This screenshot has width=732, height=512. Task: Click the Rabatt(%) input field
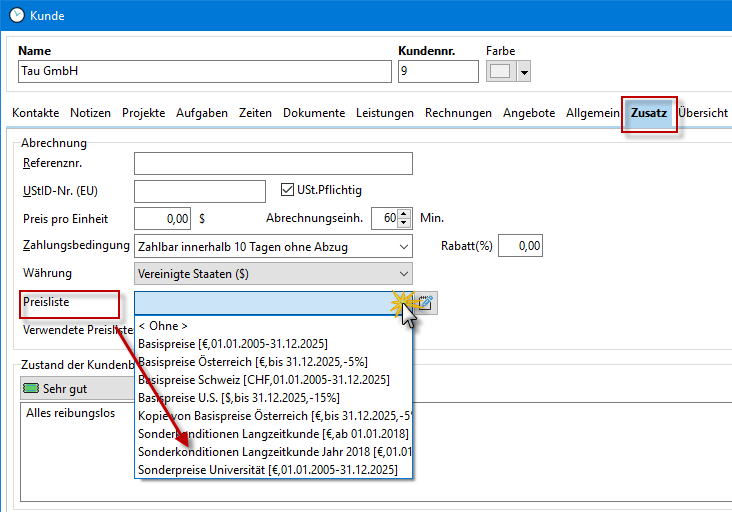coord(520,246)
